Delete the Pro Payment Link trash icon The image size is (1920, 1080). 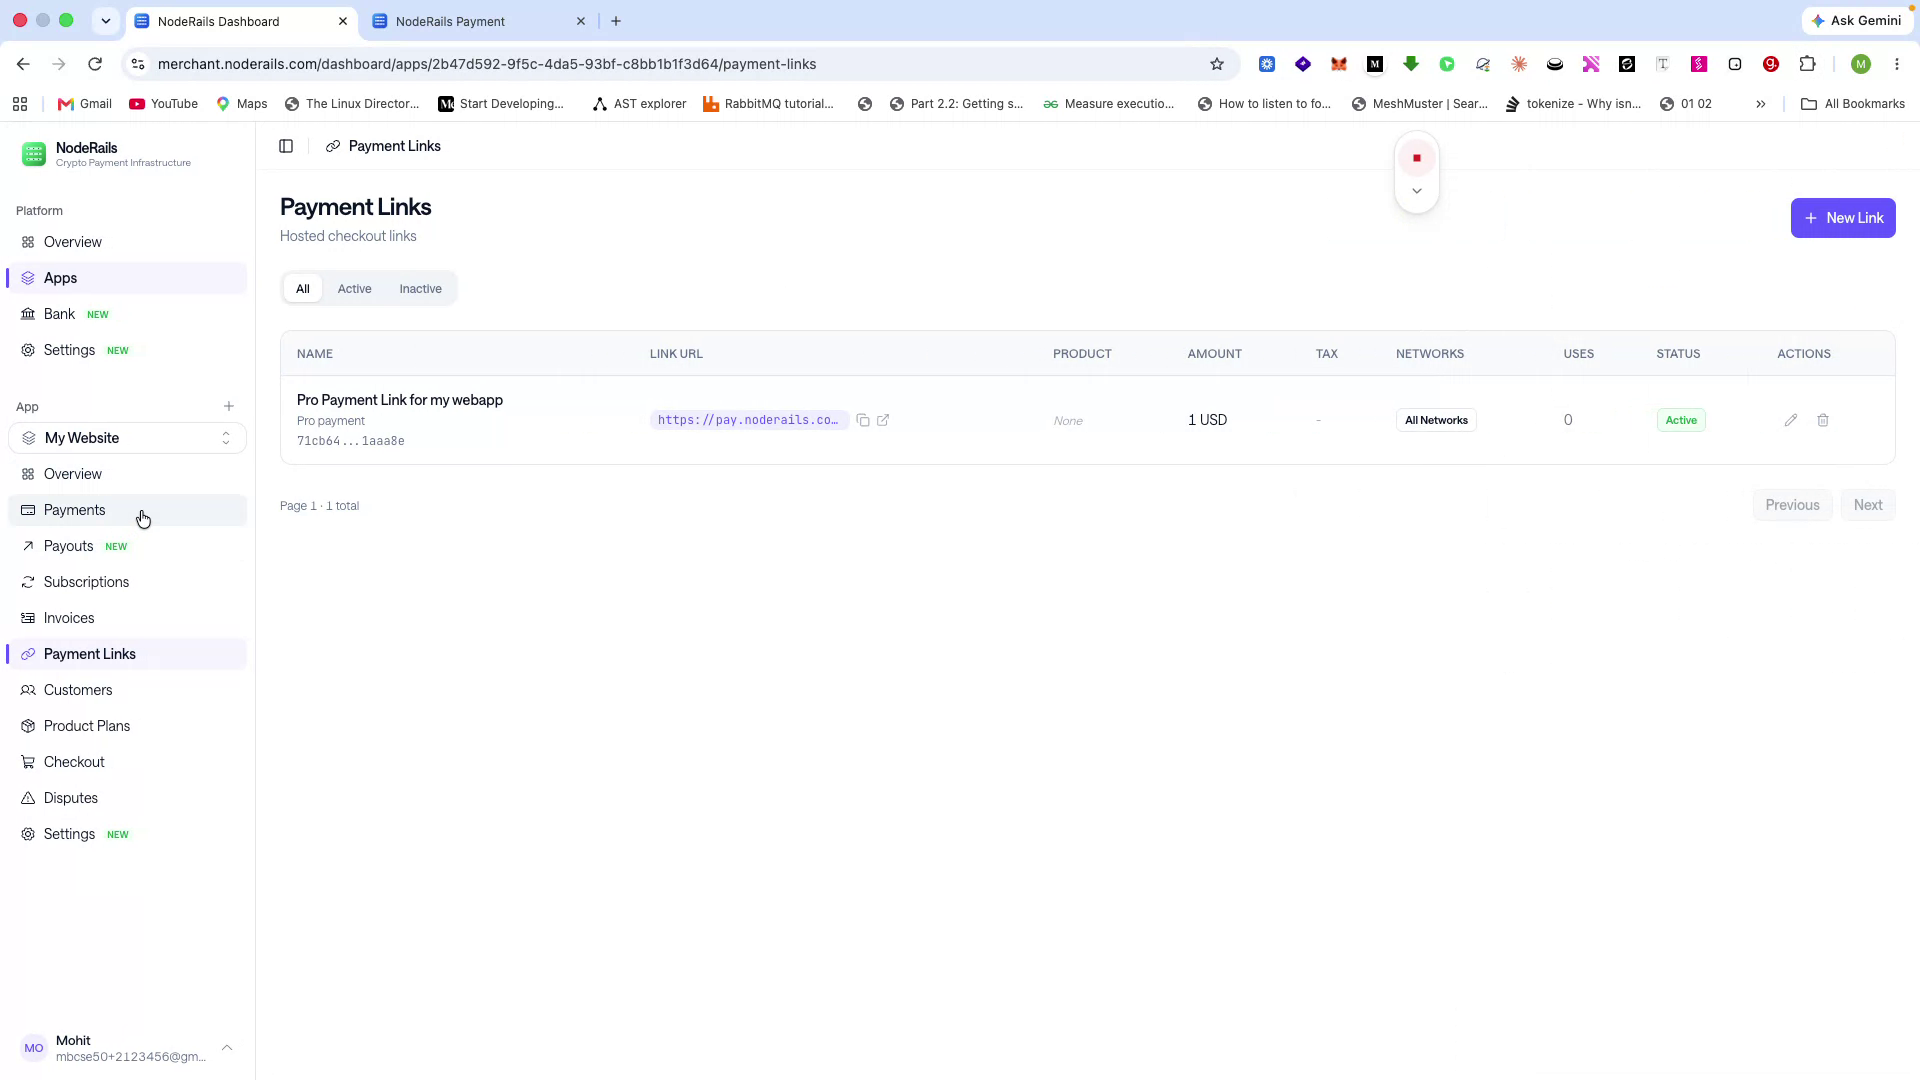(1823, 421)
